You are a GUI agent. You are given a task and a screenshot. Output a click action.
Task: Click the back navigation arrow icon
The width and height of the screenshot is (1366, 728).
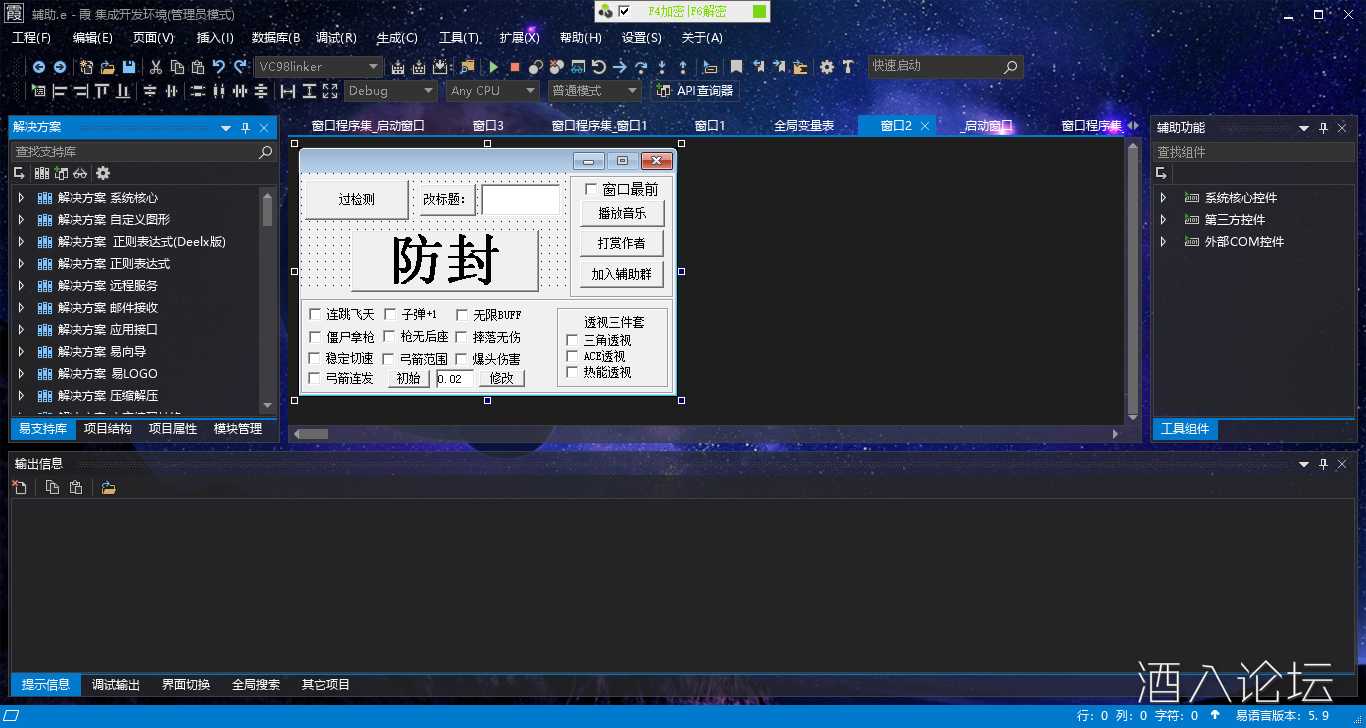point(38,67)
